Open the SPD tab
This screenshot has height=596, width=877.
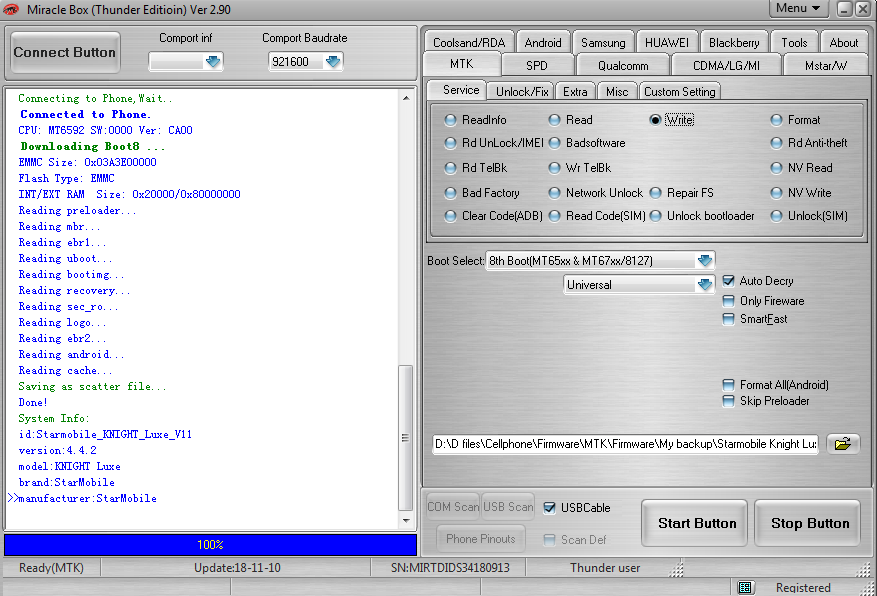(536, 65)
